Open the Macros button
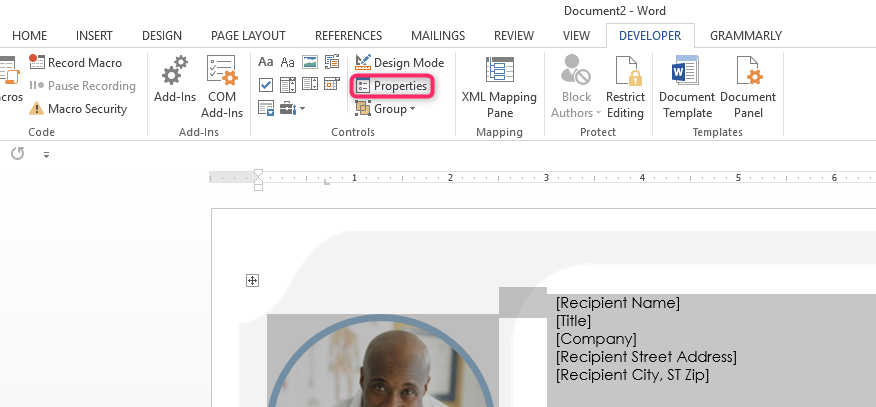The width and height of the screenshot is (876, 407). pyautogui.click(x=11, y=79)
